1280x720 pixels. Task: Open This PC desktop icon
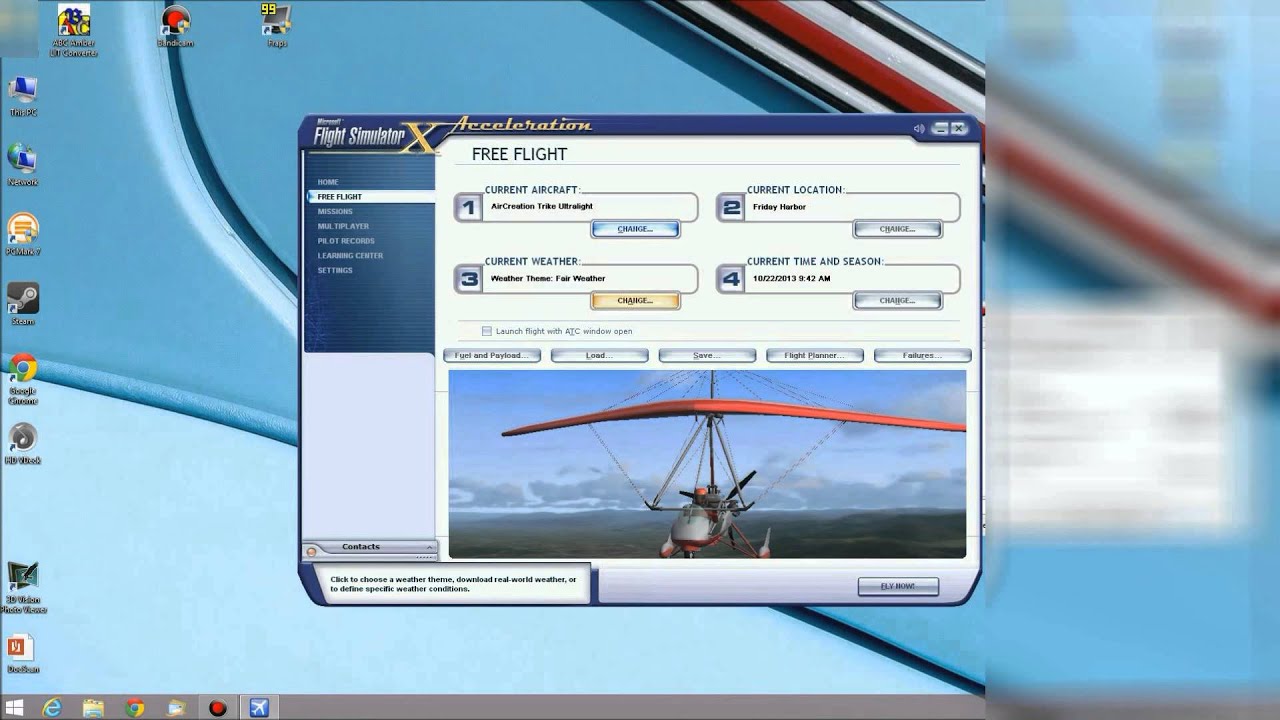point(23,96)
